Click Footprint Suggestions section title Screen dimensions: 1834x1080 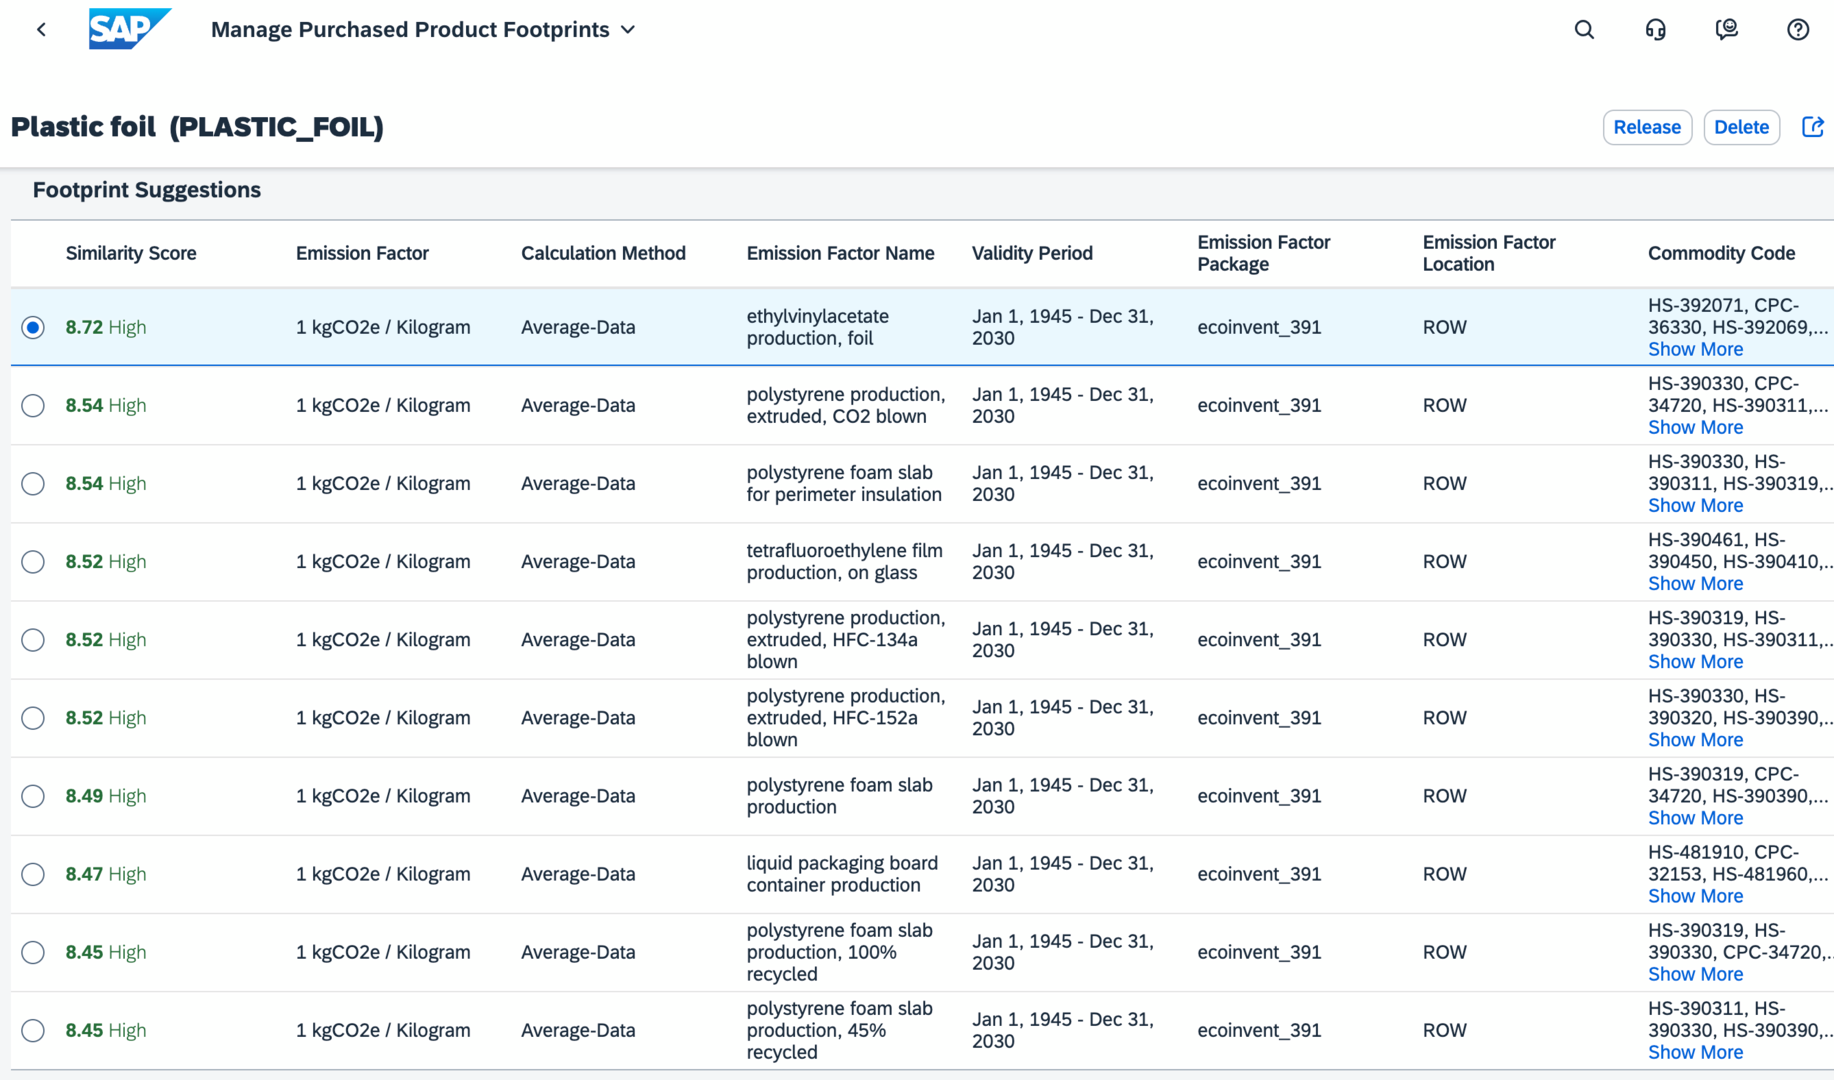pyautogui.click(x=147, y=190)
